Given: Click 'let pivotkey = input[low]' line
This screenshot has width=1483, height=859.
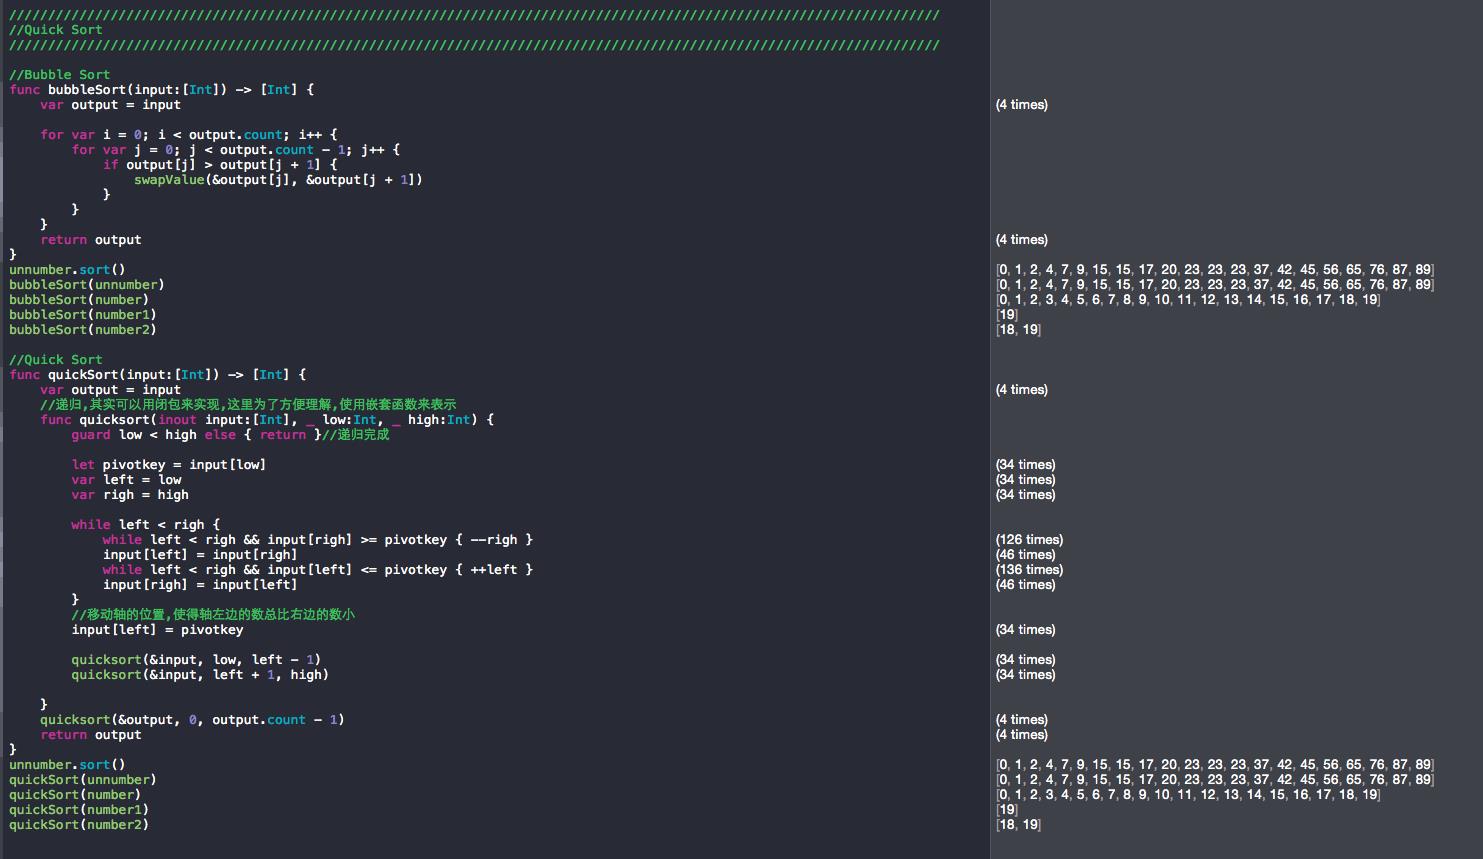Looking at the screenshot, I should pyautogui.click(x=168, y=465).
